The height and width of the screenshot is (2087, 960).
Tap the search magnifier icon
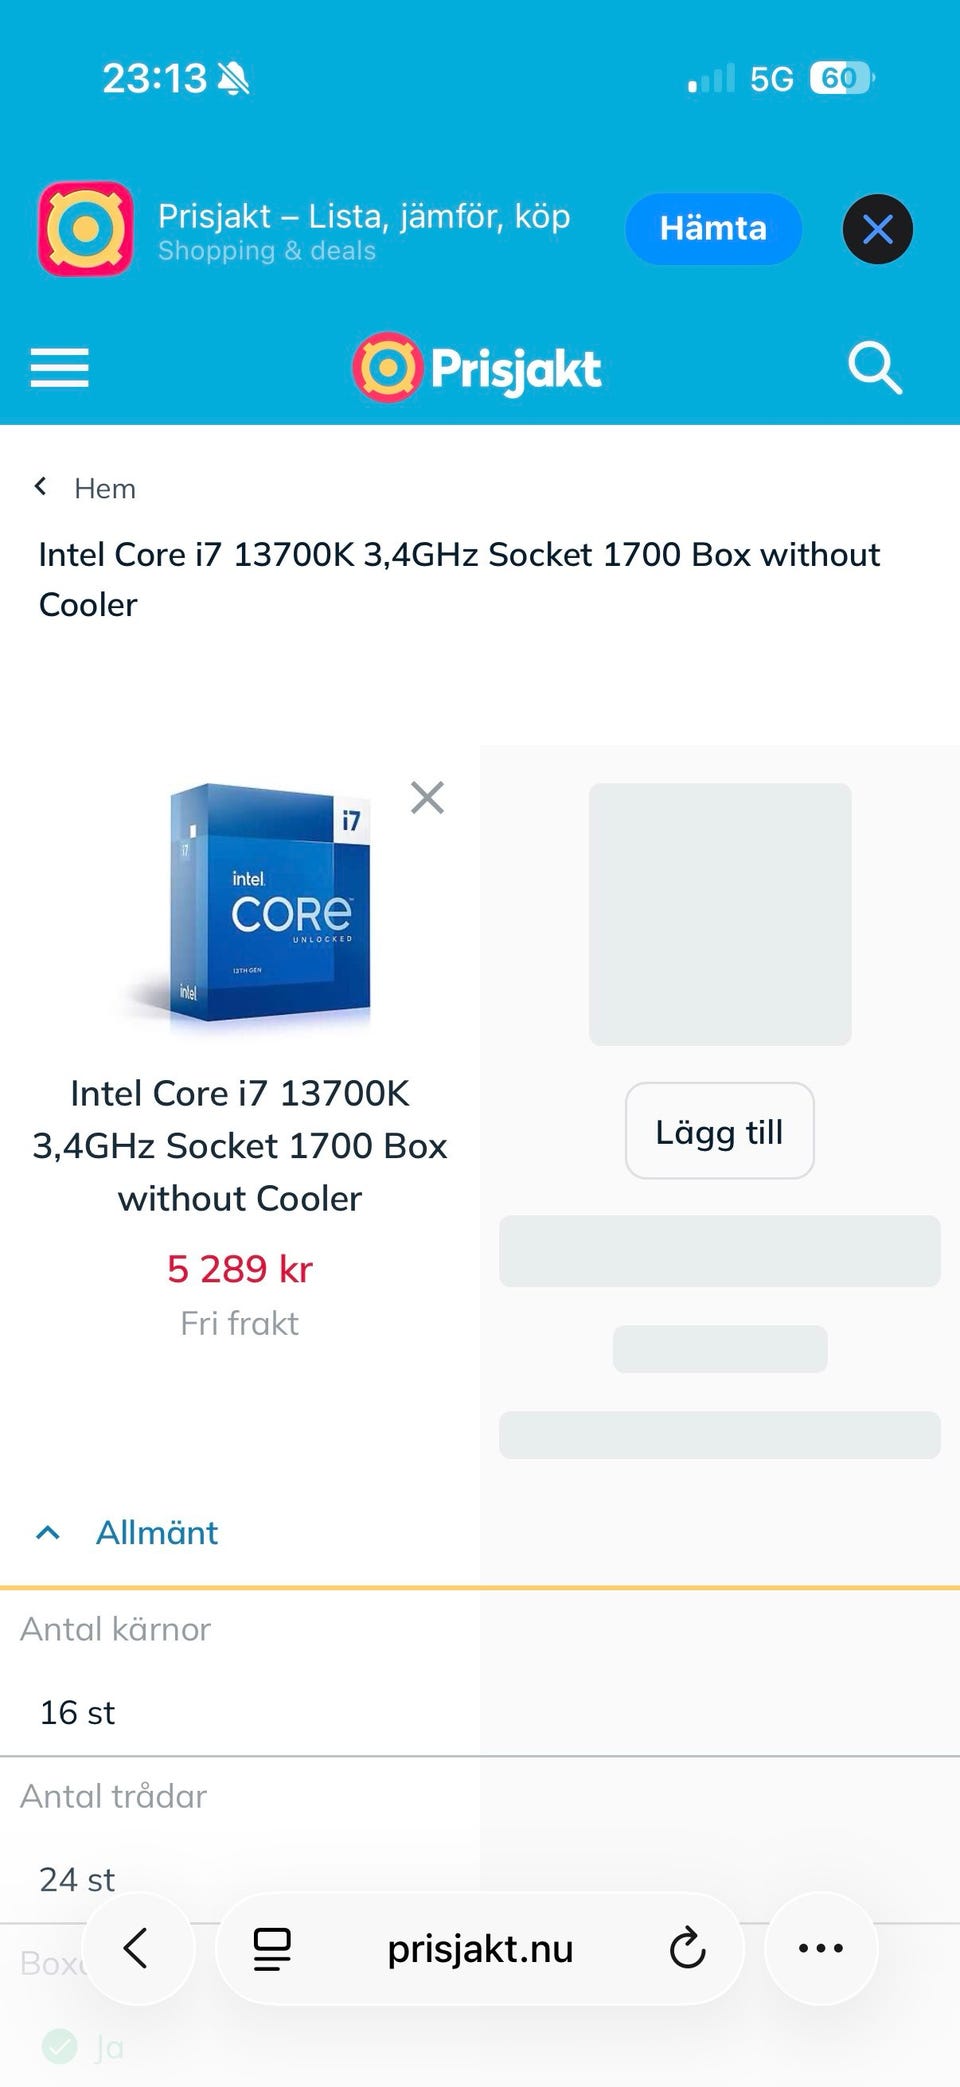click(875, 367)
